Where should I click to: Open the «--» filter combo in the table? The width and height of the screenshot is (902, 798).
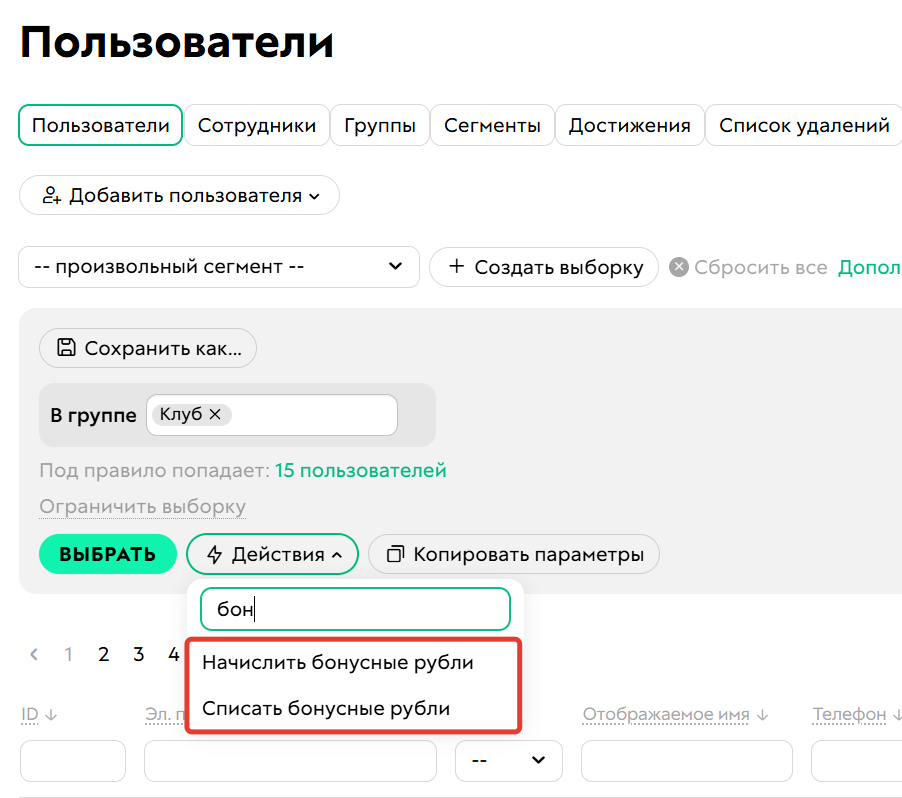point(508,760)
